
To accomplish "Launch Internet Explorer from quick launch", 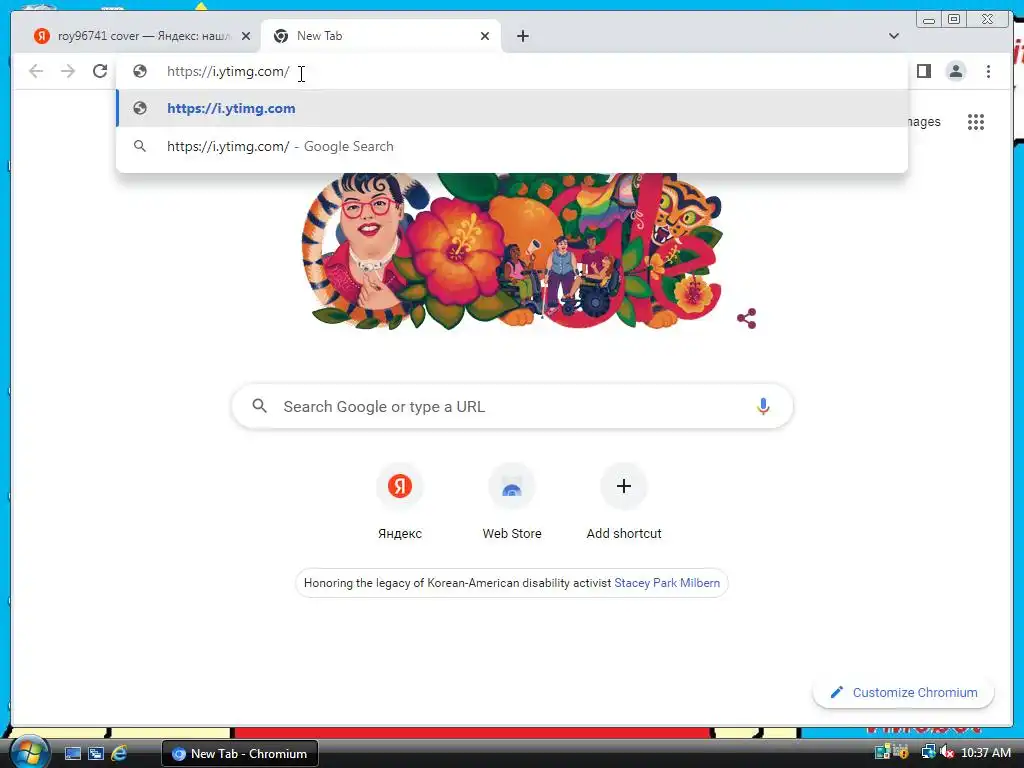I will coord(119,753).
